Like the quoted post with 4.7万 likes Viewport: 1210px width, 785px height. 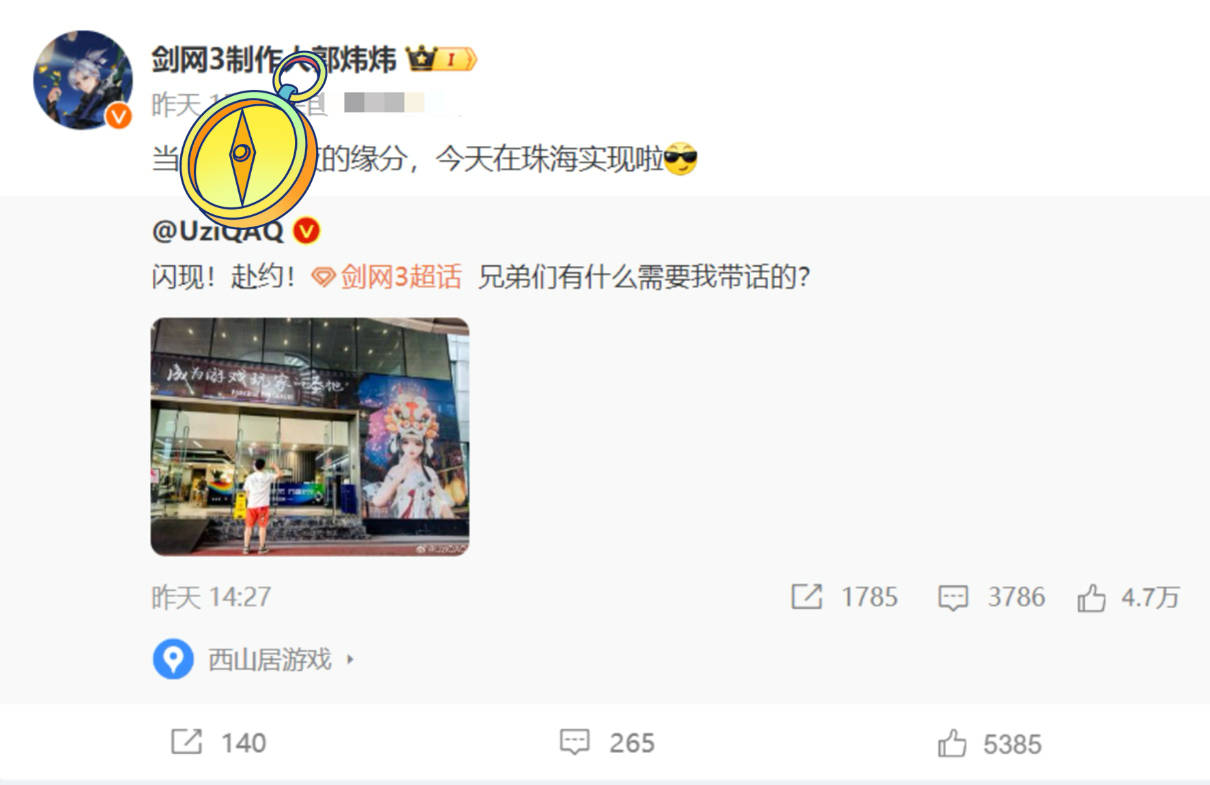[1091, 598]
